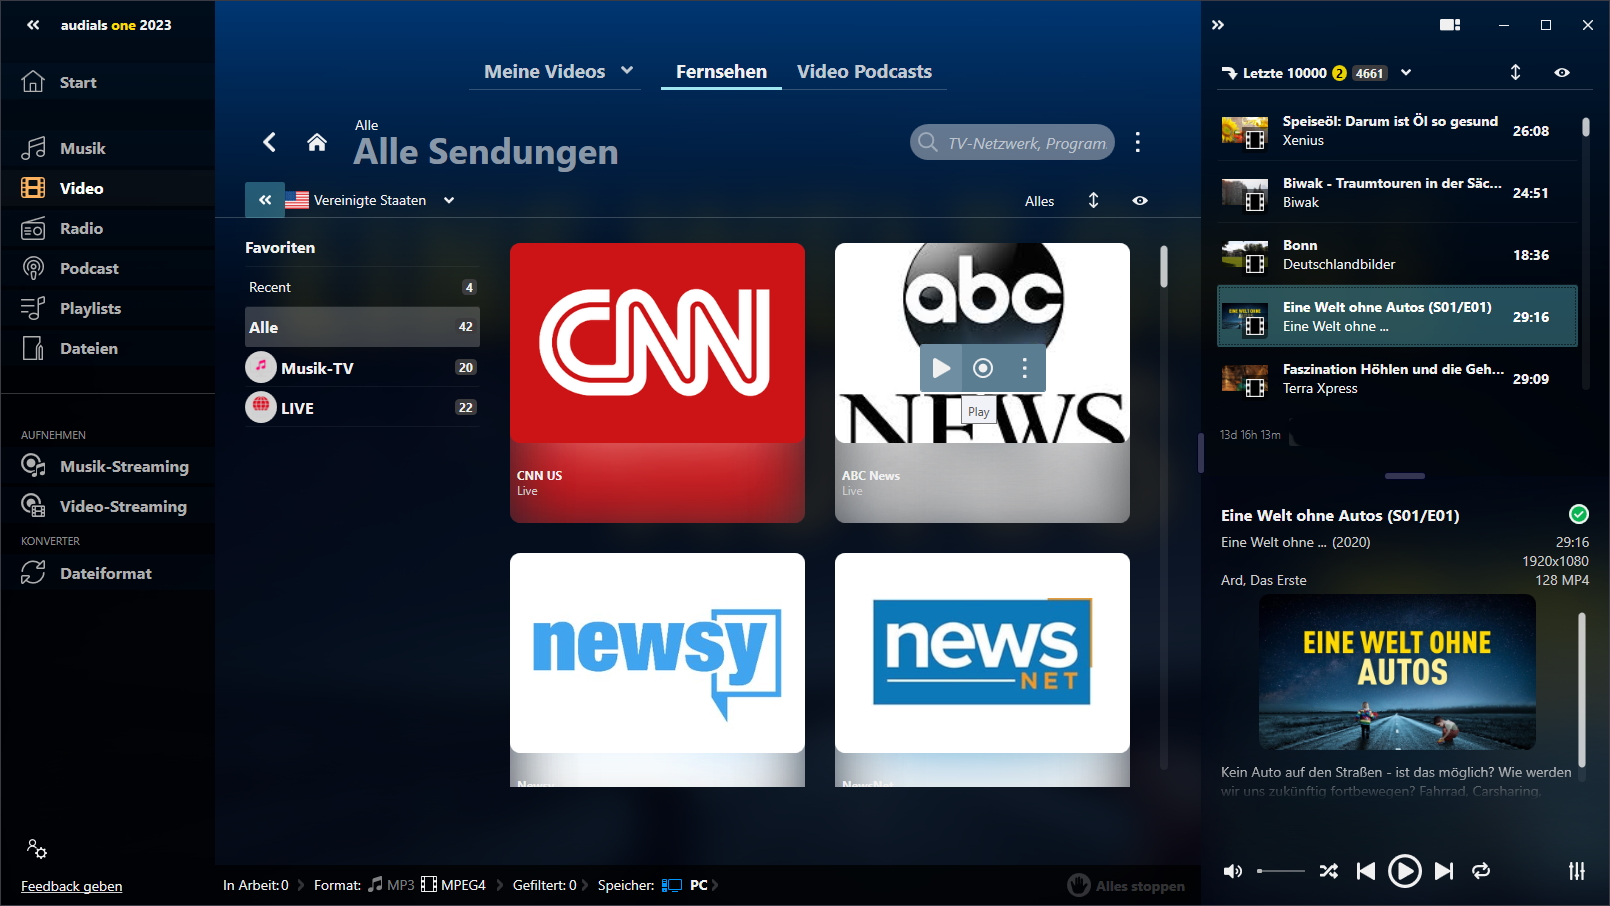Click the channel grid scrollbar
1610x906 pixels.
click(1164, 266)
